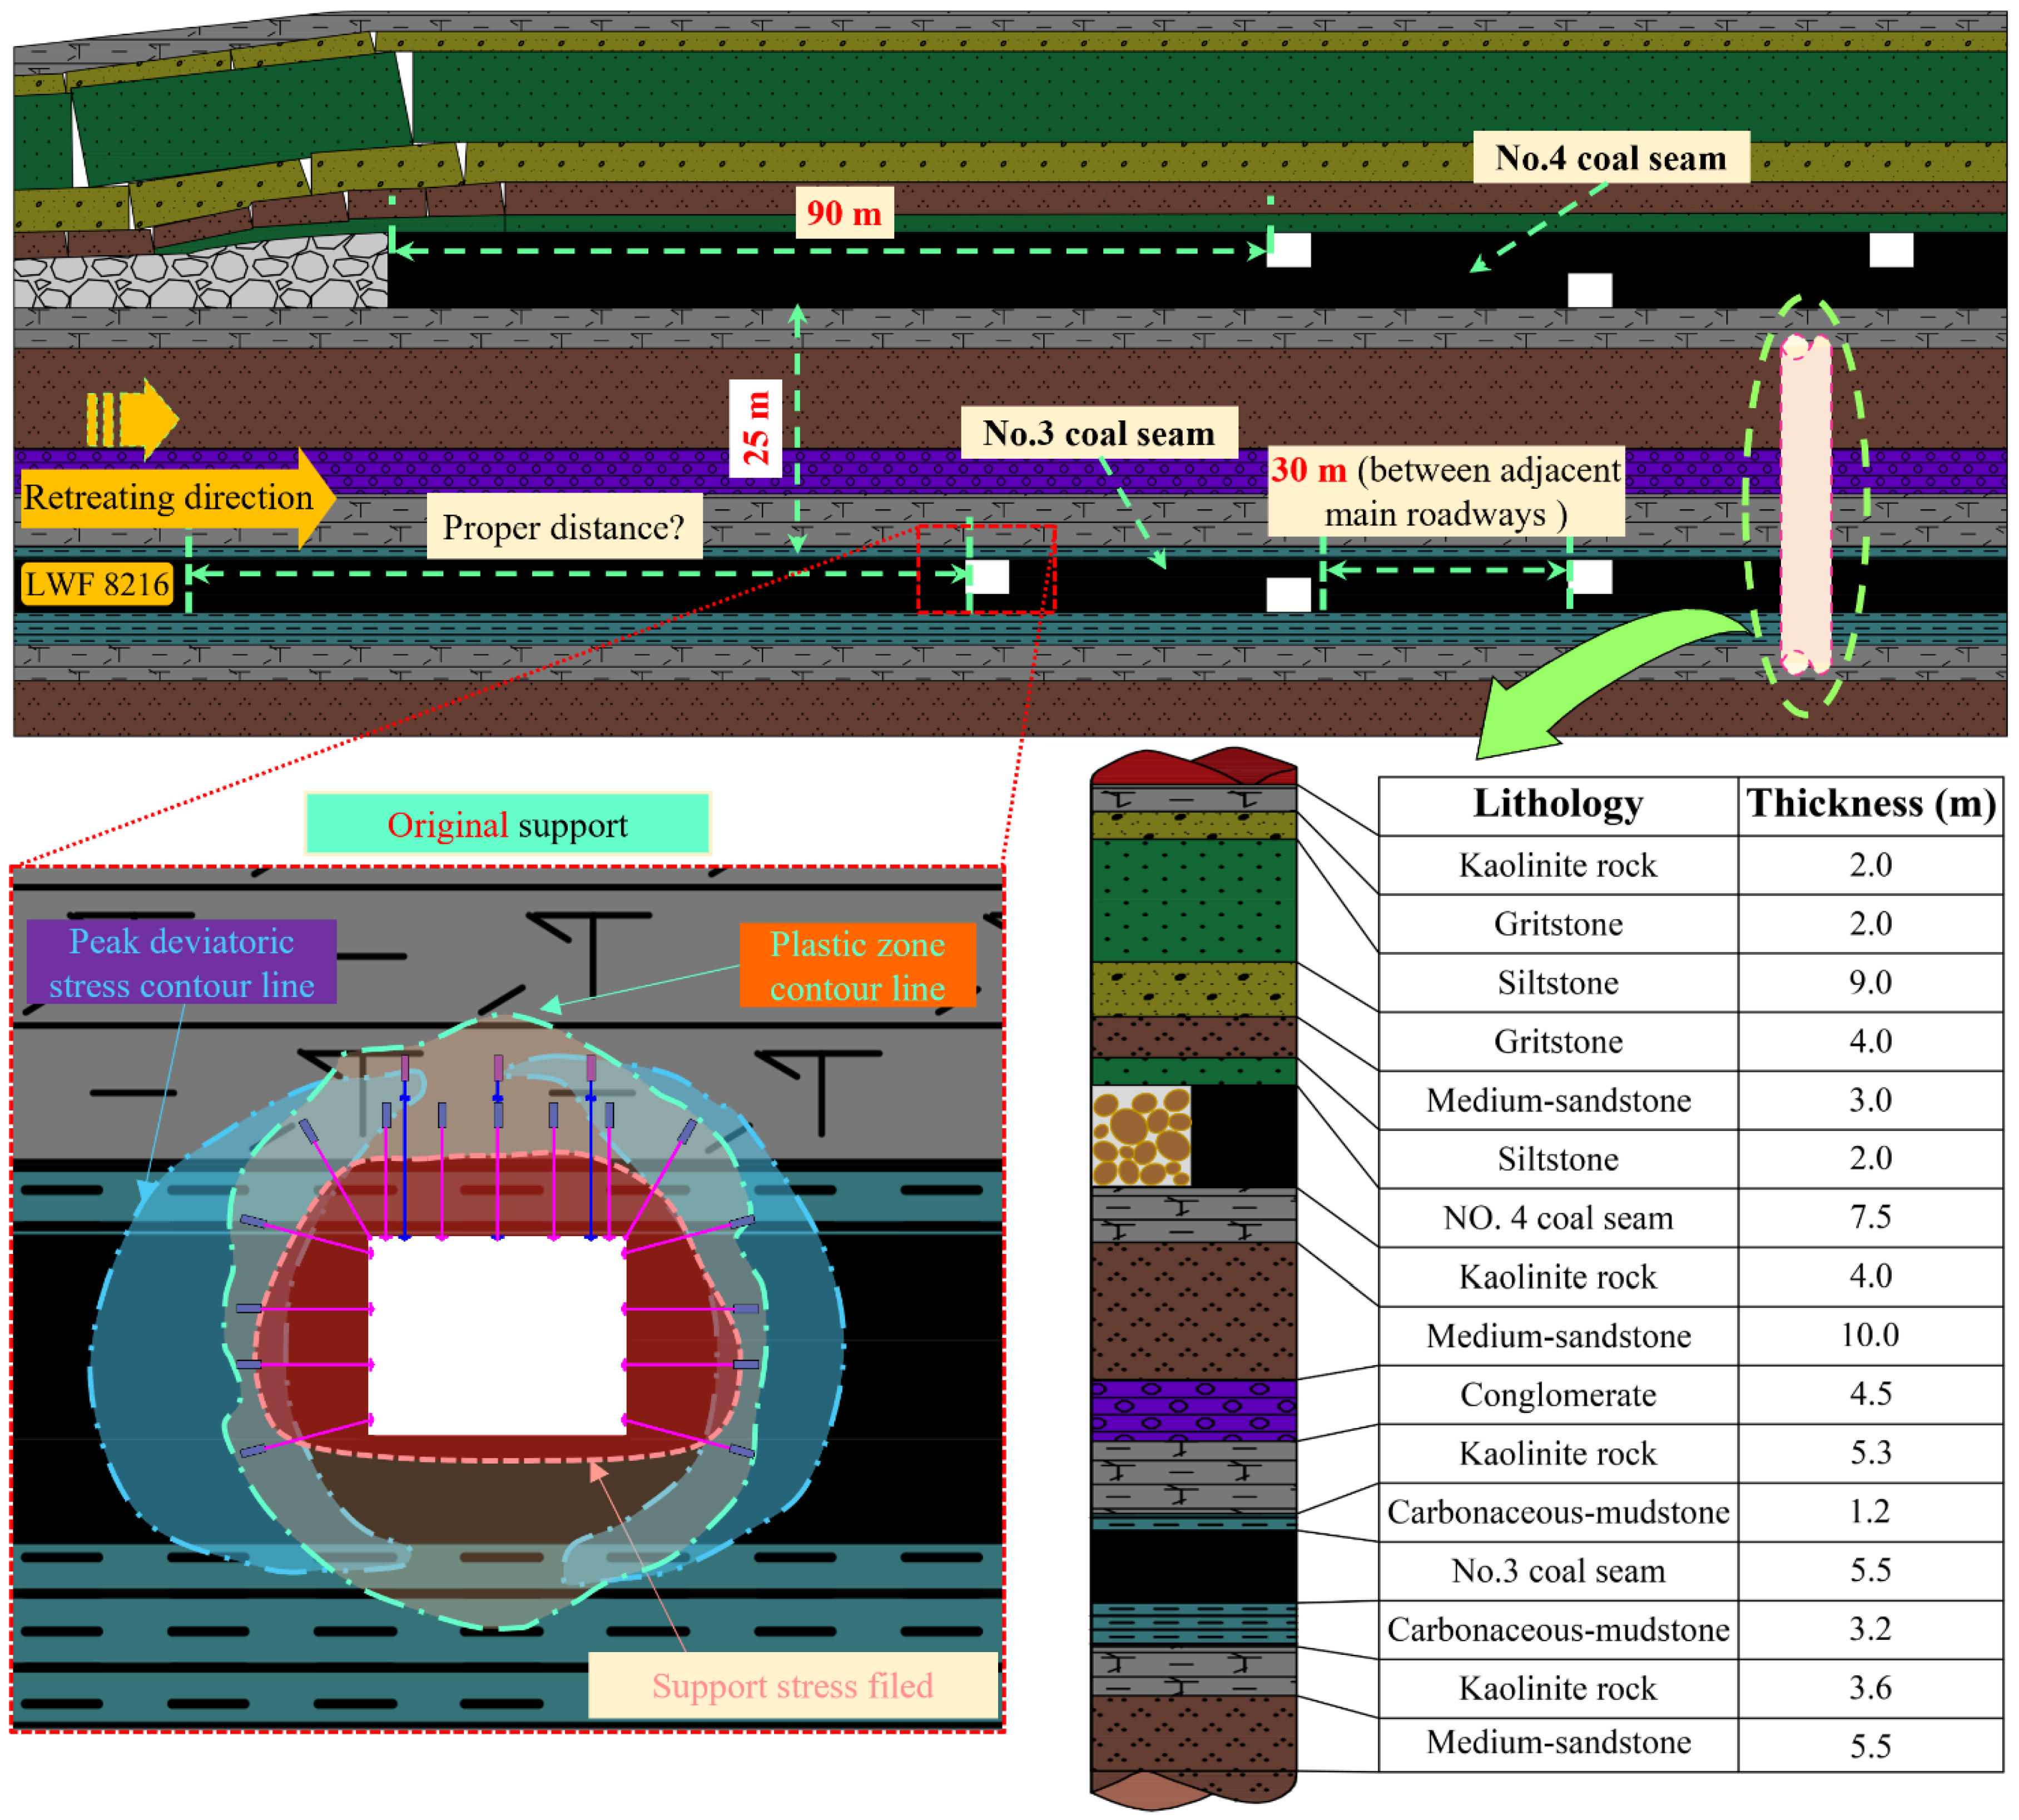2019x1820 pixels.
Task: Click the Lithology column header
Action: (x=1557, y=804)
